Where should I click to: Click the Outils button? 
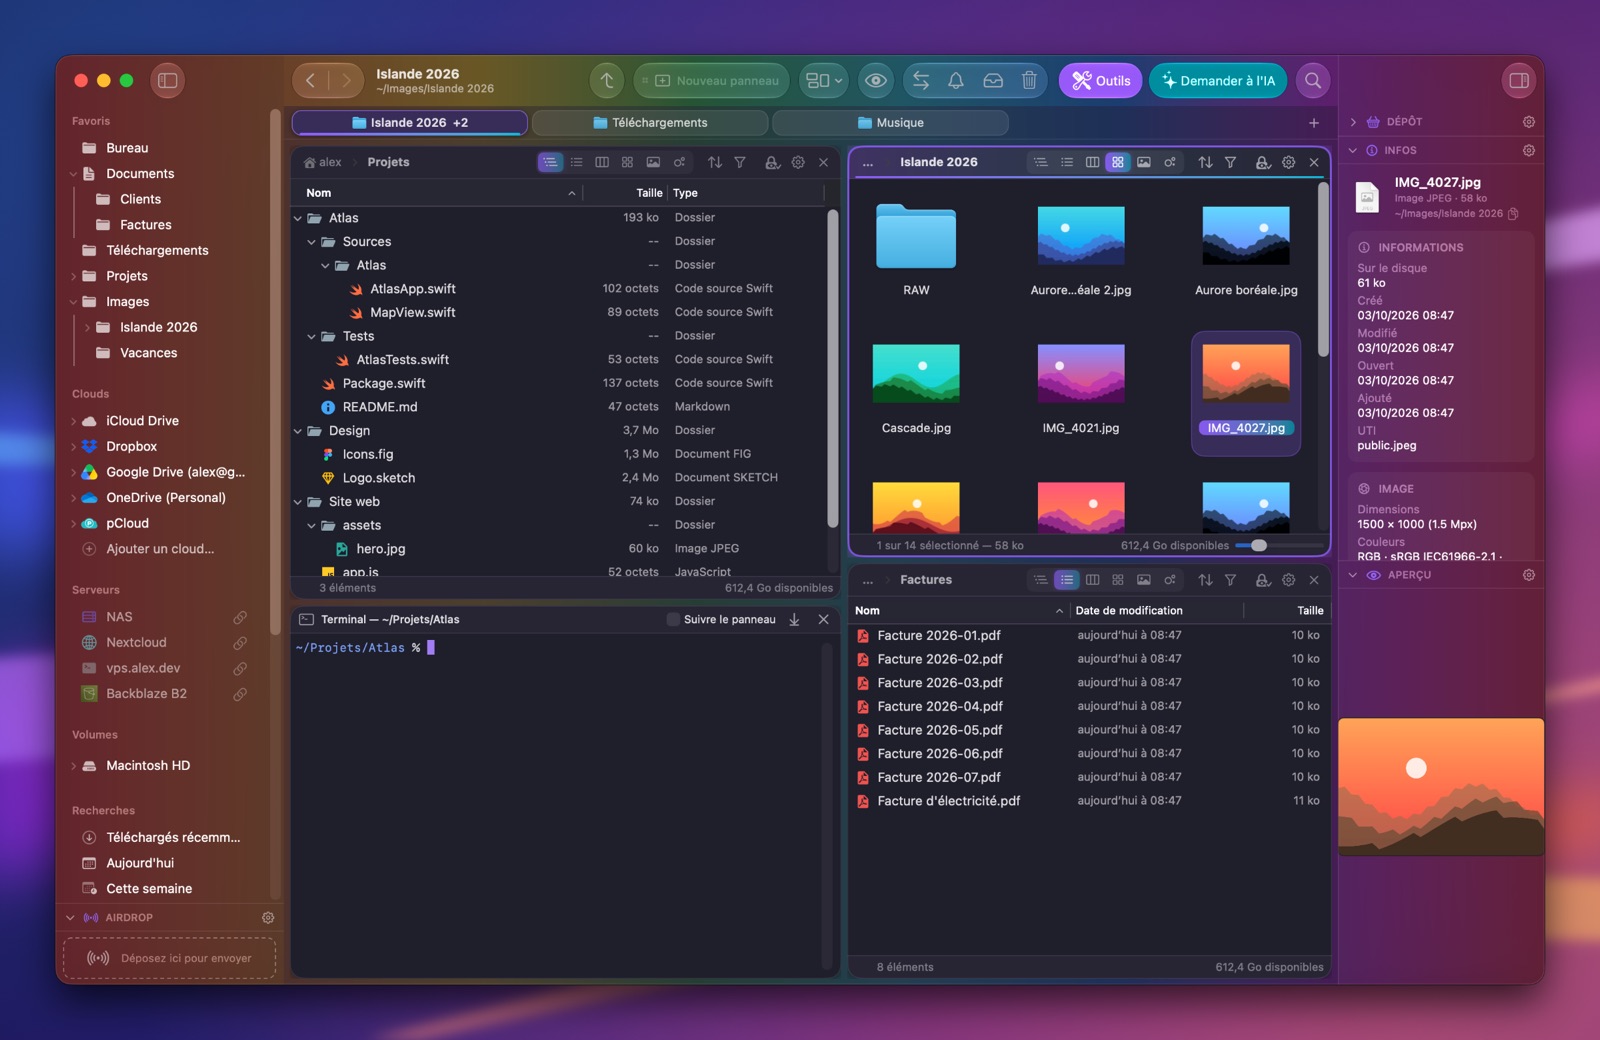[1101, 81]
